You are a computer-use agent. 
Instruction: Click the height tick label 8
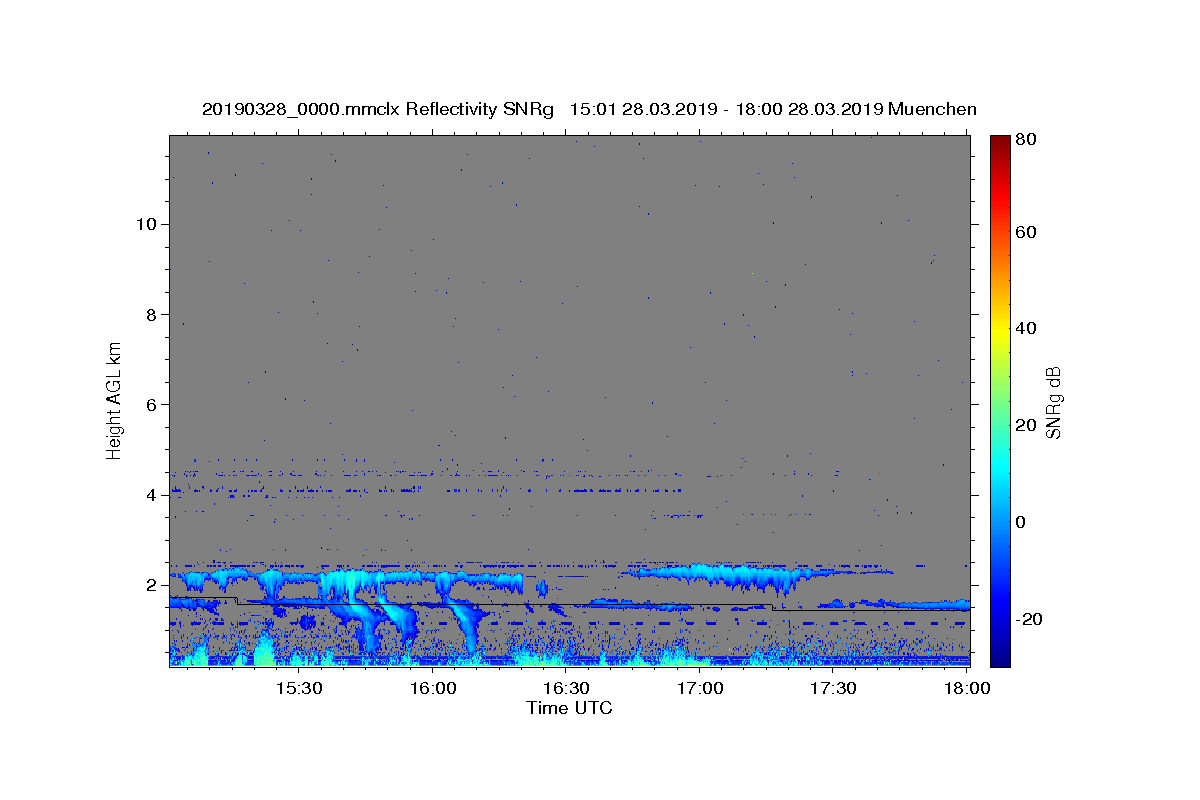click(x=150, y=314)
